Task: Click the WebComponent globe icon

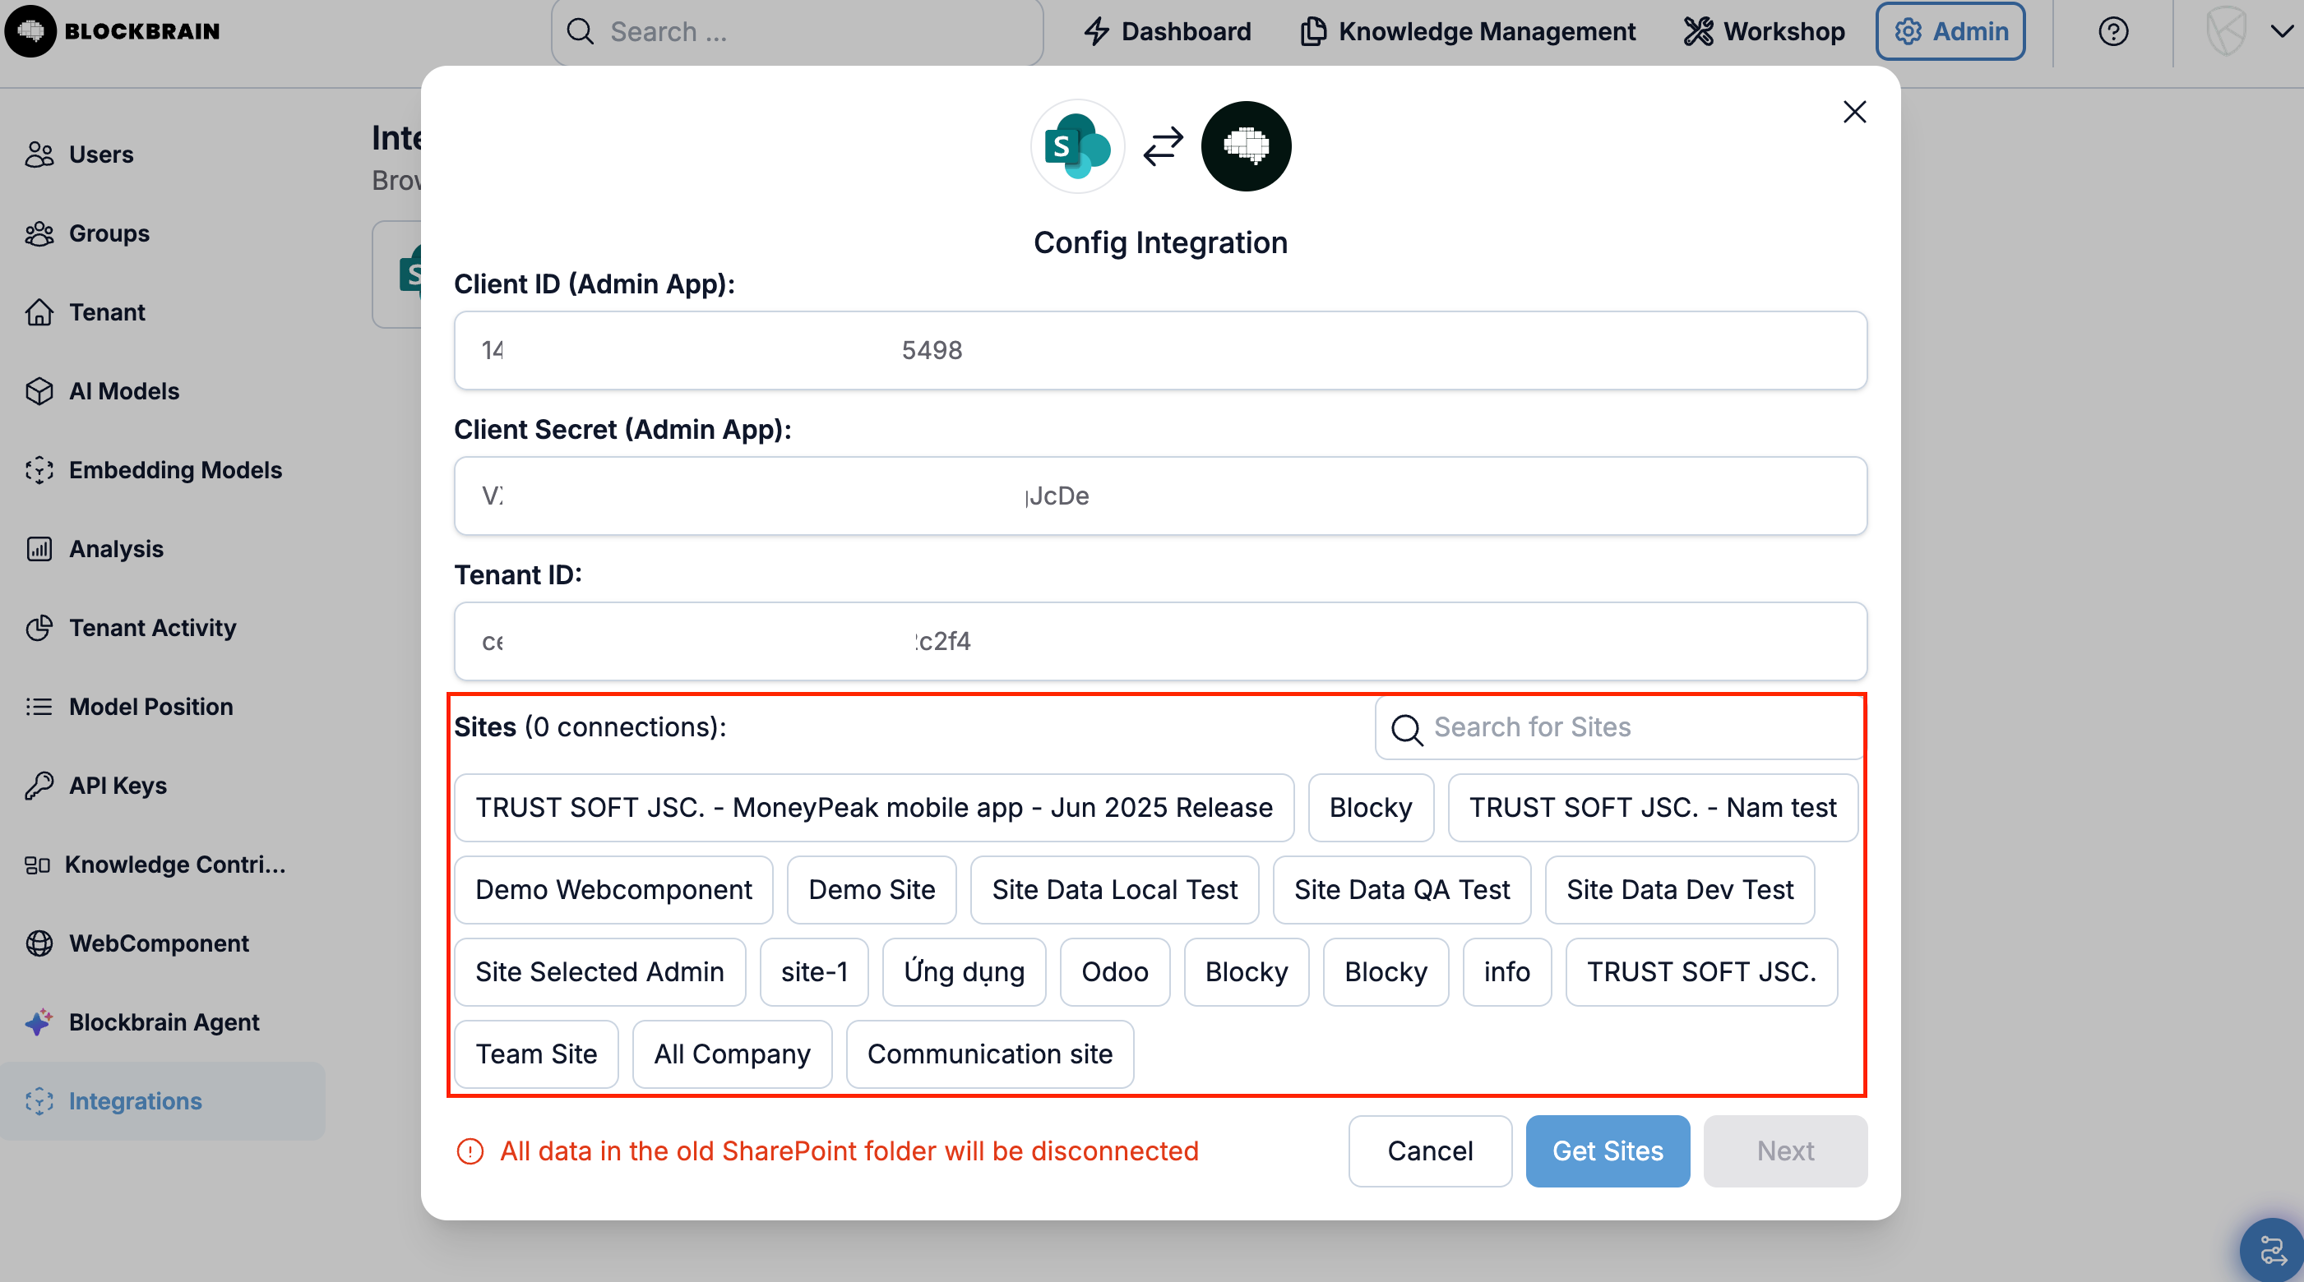Action: [39, 943]
